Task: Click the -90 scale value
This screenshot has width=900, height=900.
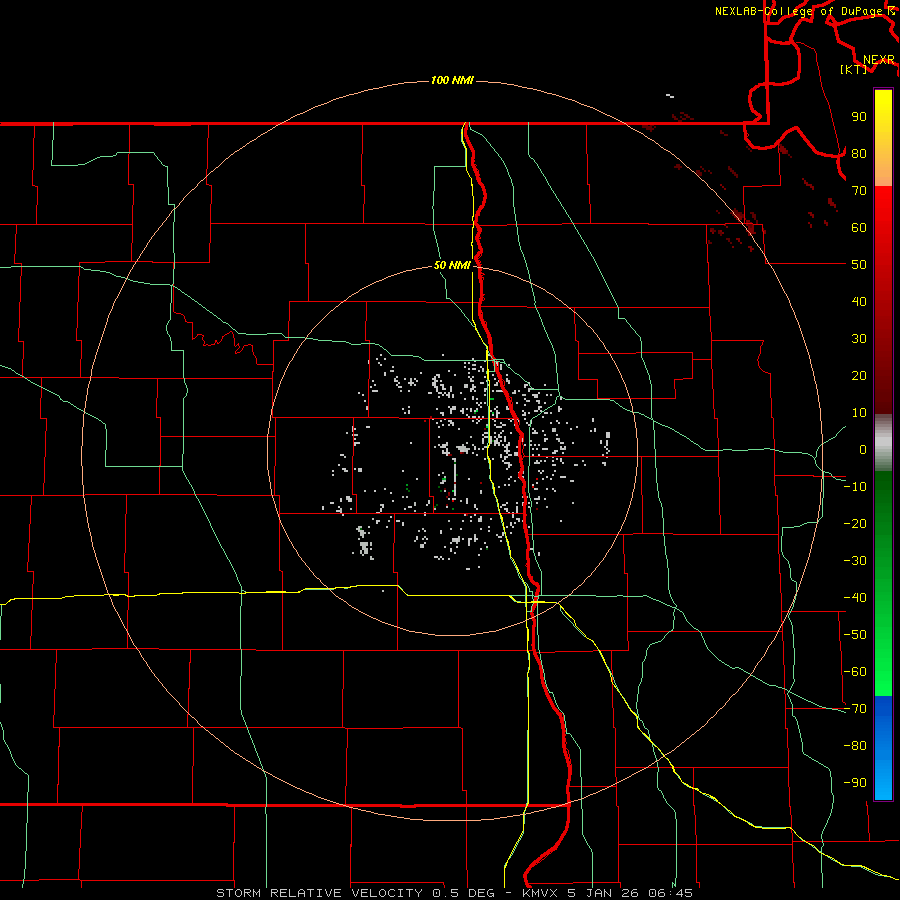Action: [x=855, y=783]
